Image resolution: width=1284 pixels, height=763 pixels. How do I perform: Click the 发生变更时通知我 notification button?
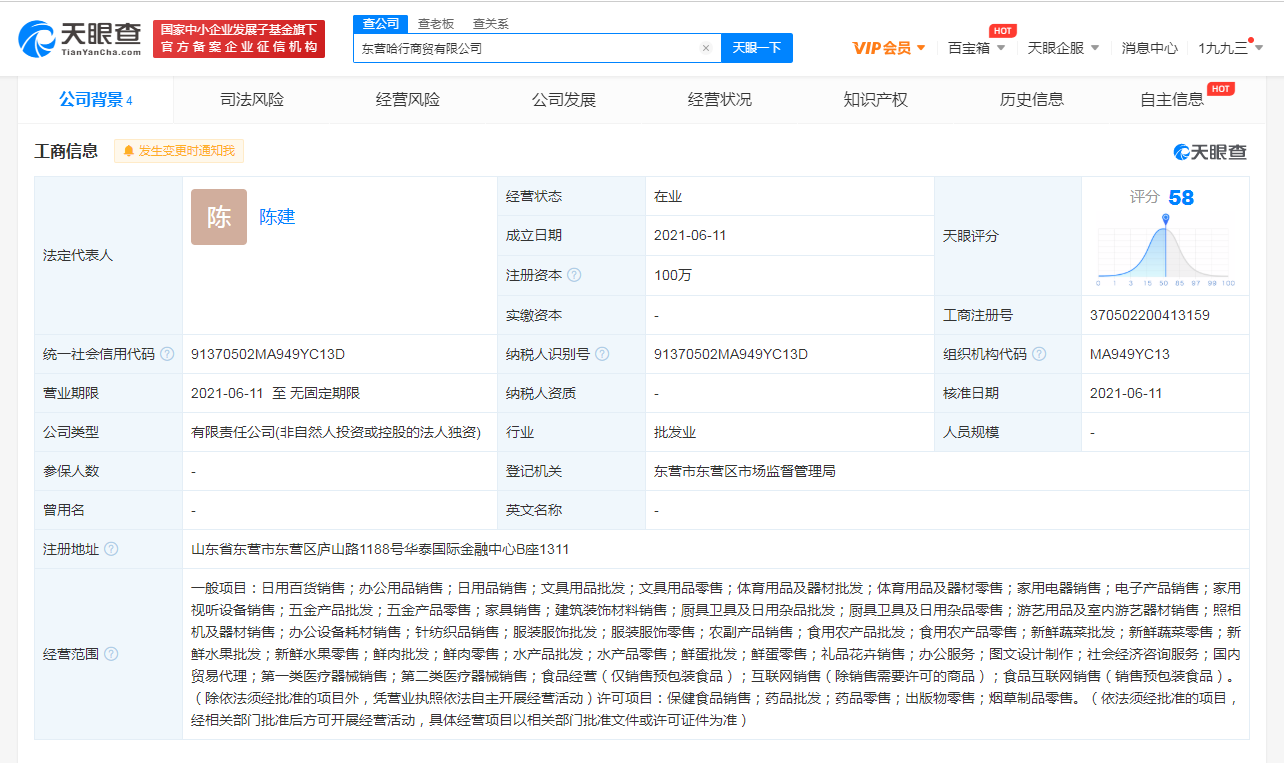coord(179,151)
